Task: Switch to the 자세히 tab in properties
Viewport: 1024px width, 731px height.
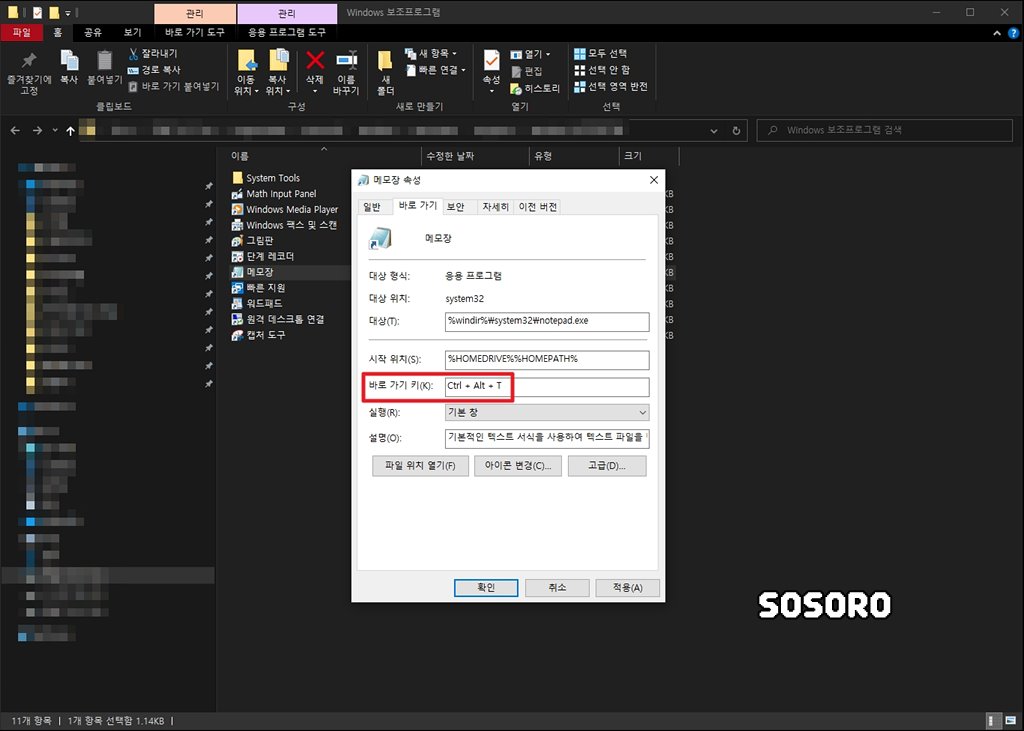Action: [495, 207]
